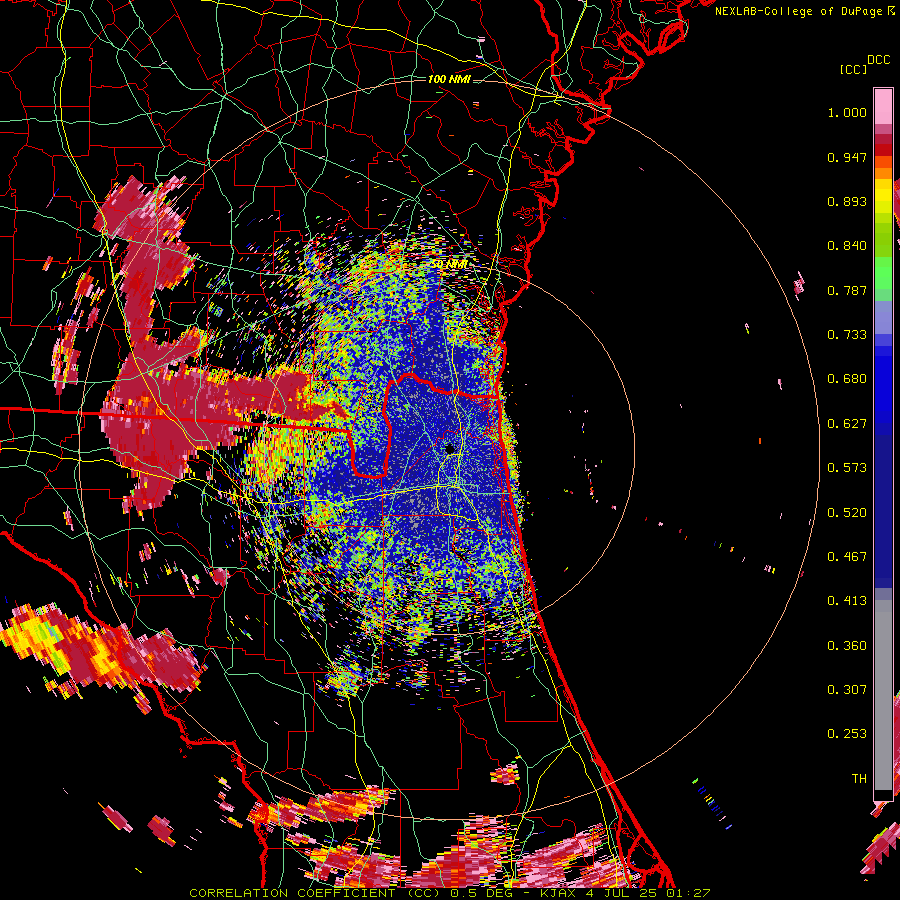Select the 0.573 scale value

[x=847, y=468]
